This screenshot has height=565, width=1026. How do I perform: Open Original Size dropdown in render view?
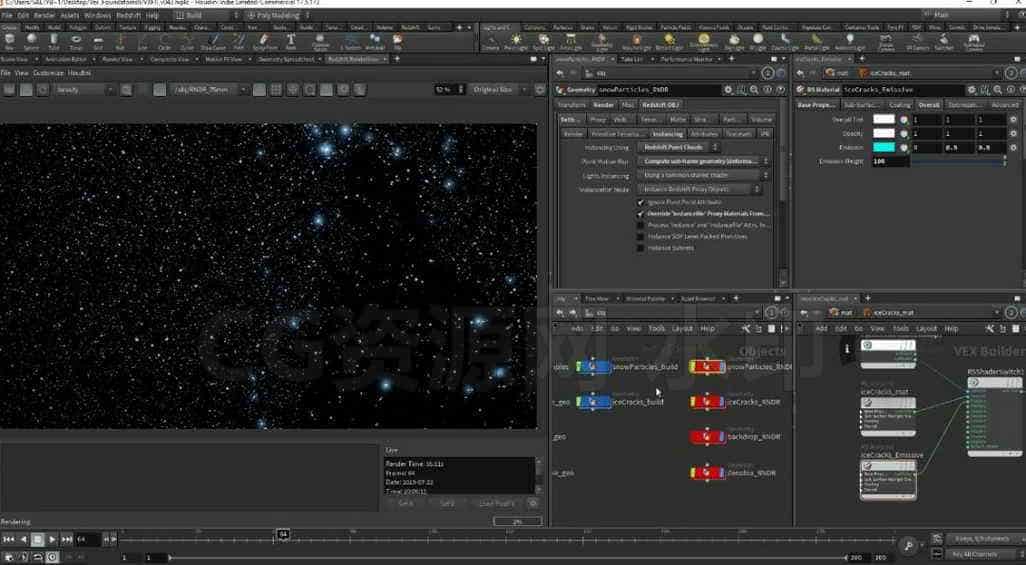(498, 90)
